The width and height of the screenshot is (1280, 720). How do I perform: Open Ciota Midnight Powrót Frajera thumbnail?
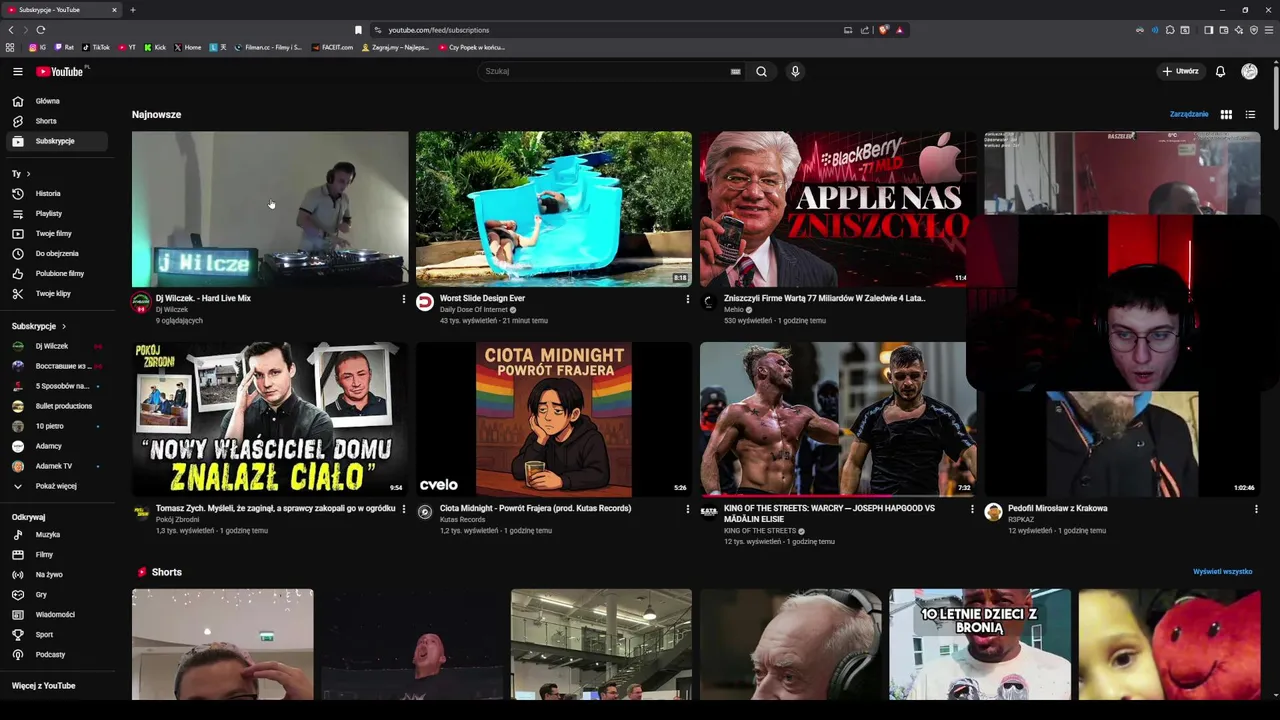pyautogui.click(x=554, y=419)
